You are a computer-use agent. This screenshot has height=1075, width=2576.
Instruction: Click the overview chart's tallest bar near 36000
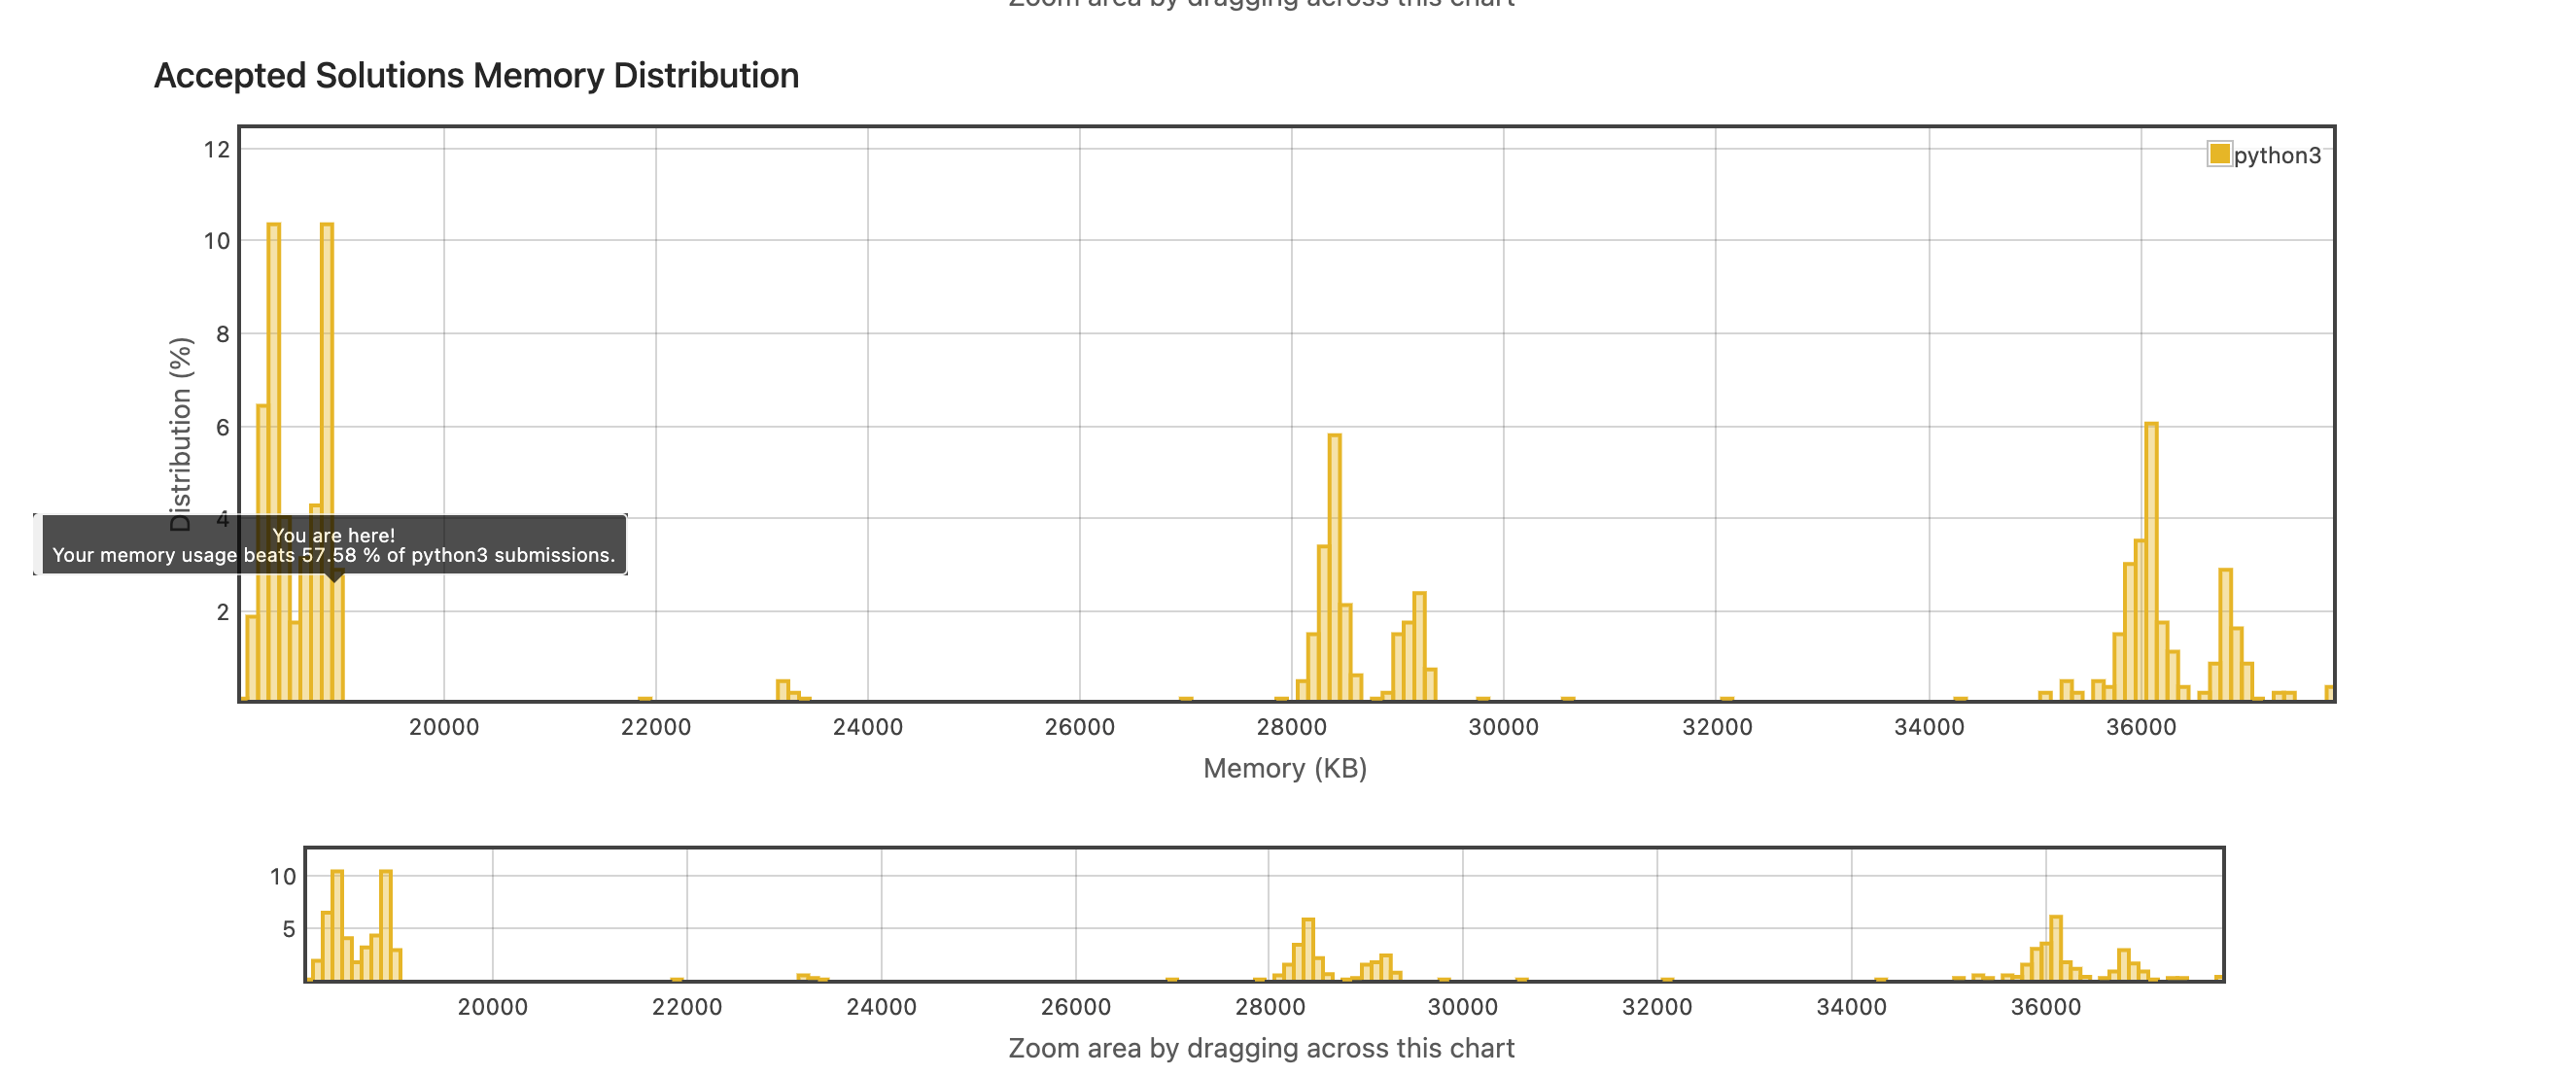[x=2056, y=946]
